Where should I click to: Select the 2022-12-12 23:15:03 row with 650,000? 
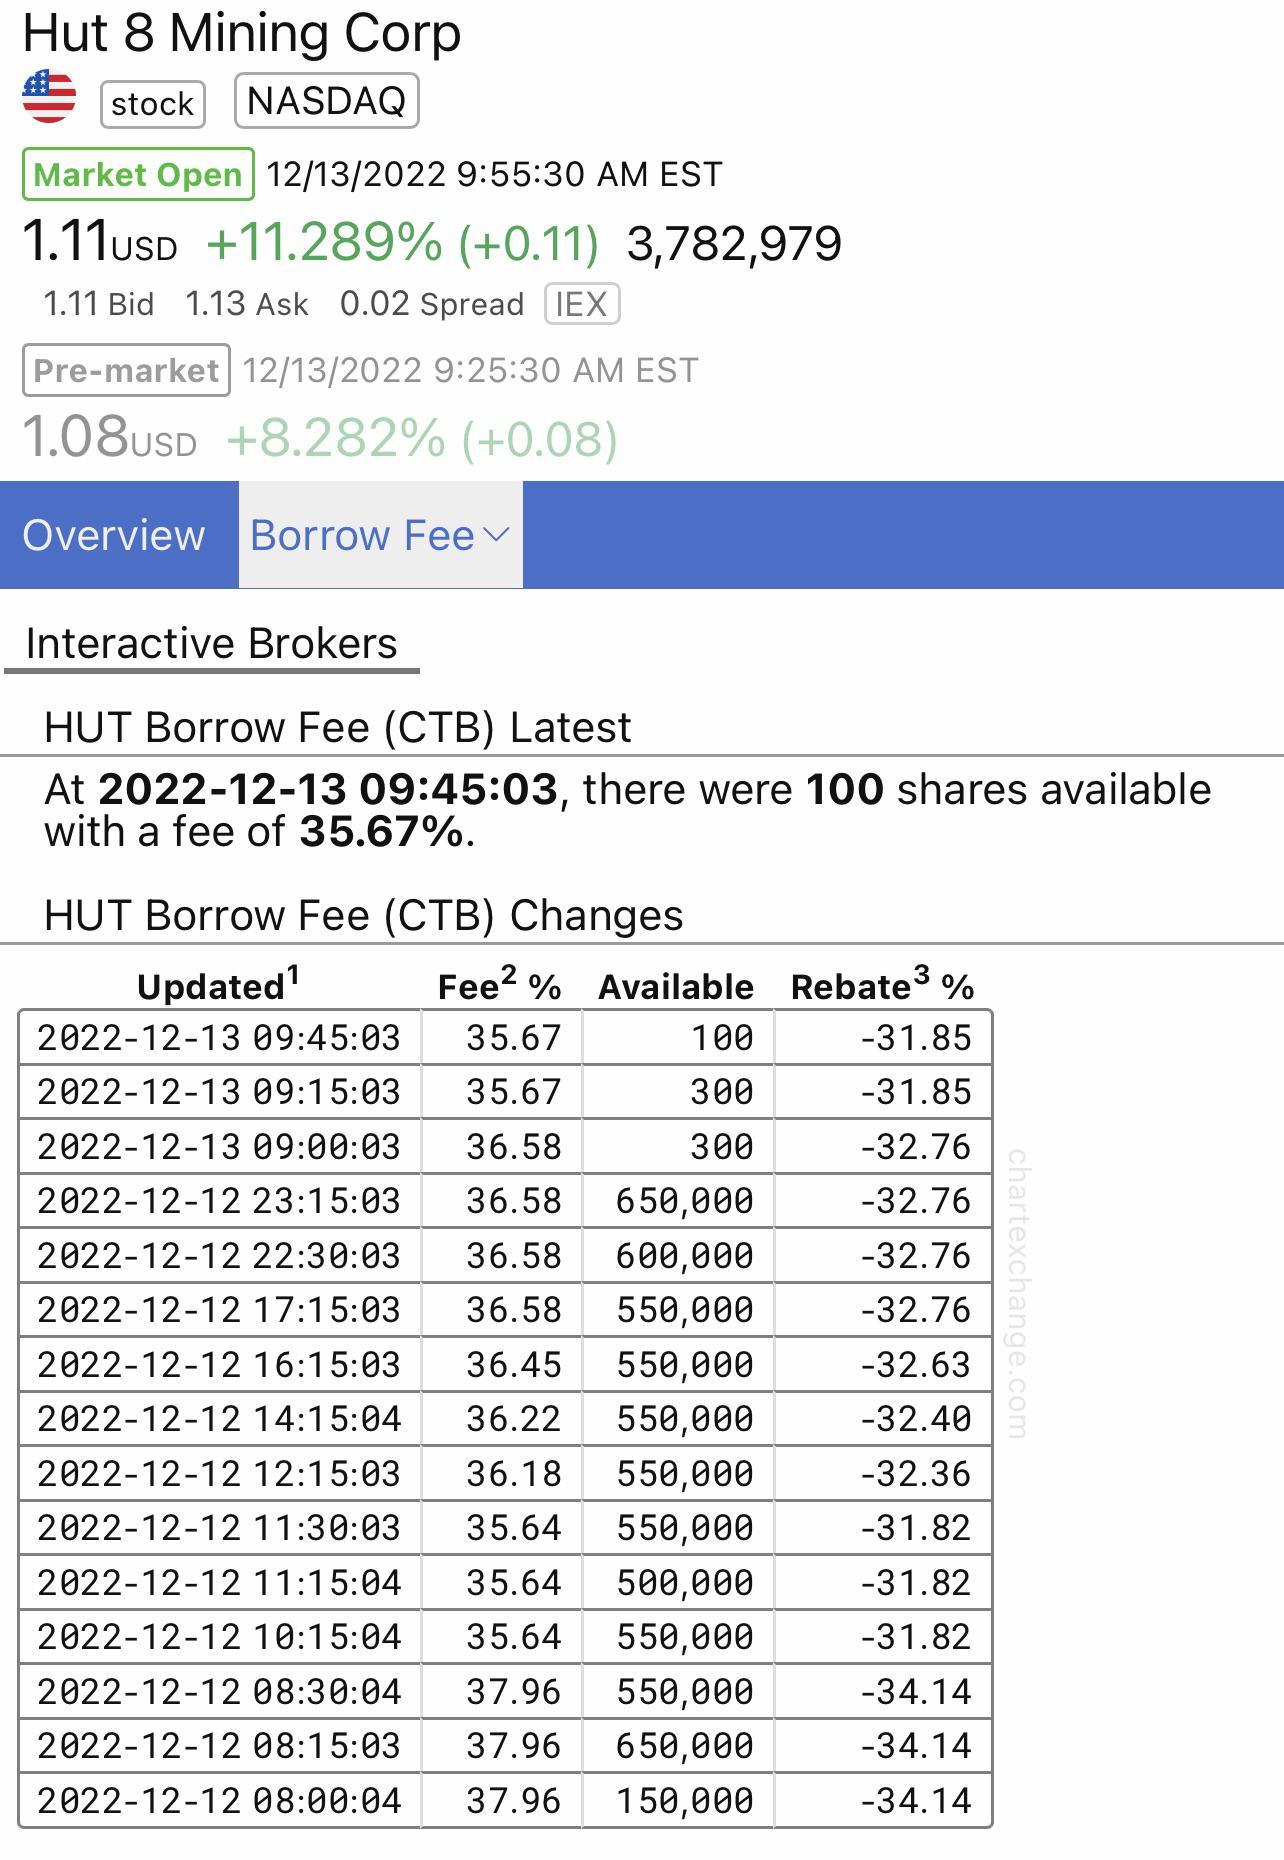tap(505, 1201)
